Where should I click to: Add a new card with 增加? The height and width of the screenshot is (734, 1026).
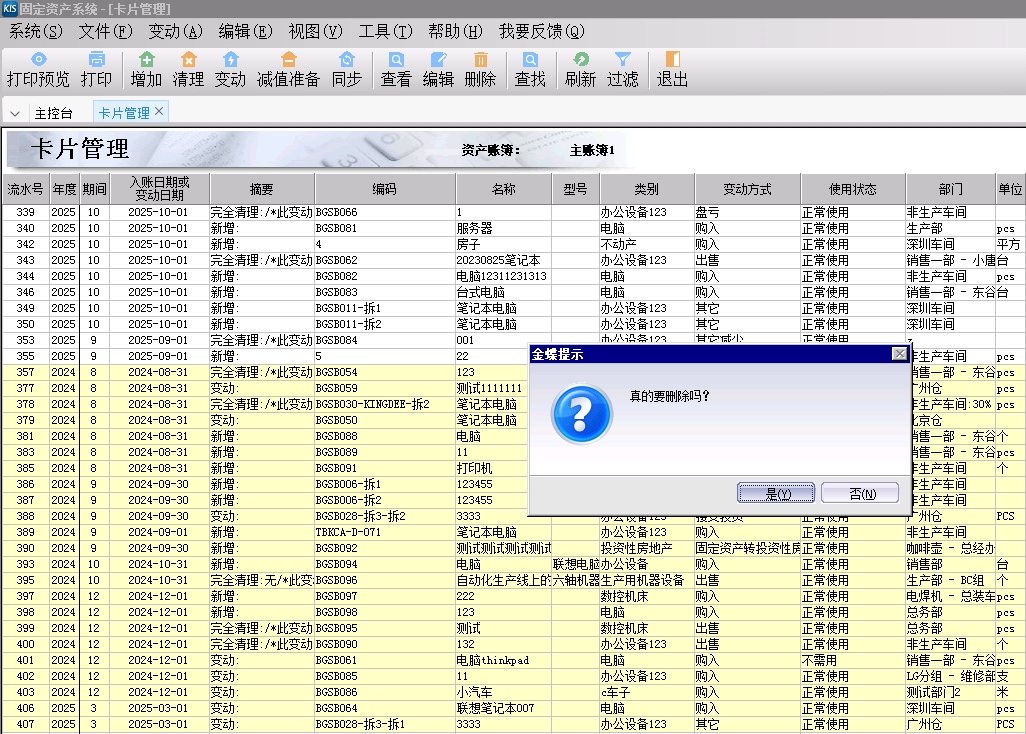(146, 70)
